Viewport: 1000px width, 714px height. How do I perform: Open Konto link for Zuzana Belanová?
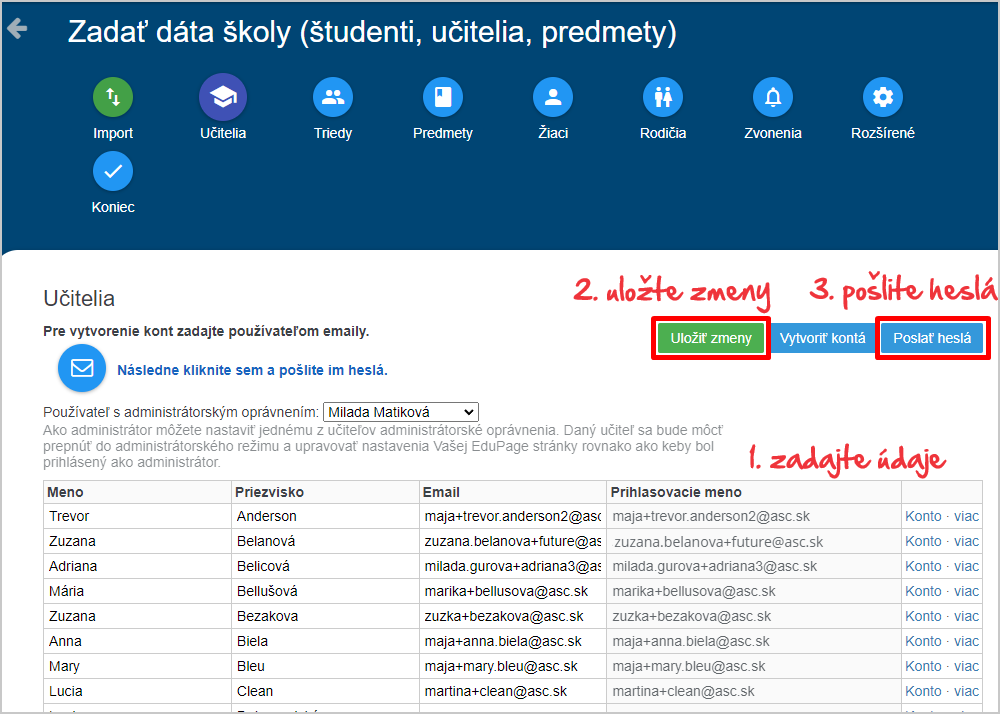(923, 541)
